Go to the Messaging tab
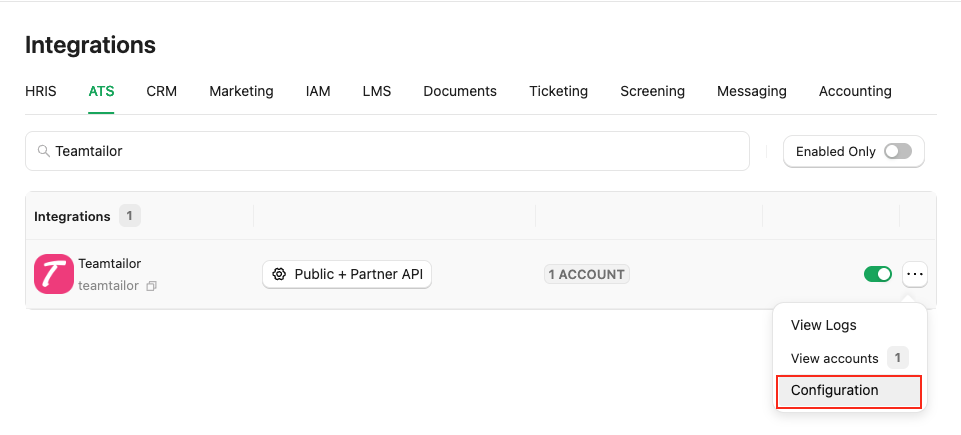This screenshot has width=961, height=435. click(x=752, y=91)
